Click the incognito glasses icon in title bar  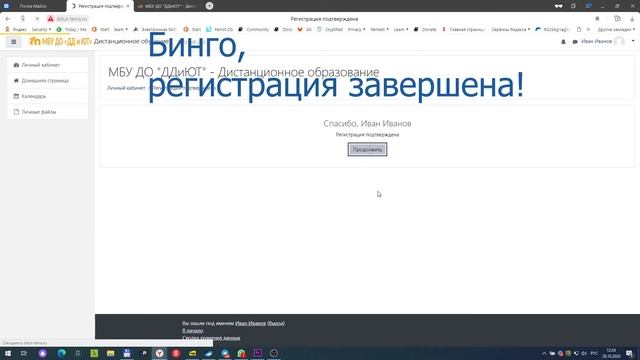[x=558, y=6]
